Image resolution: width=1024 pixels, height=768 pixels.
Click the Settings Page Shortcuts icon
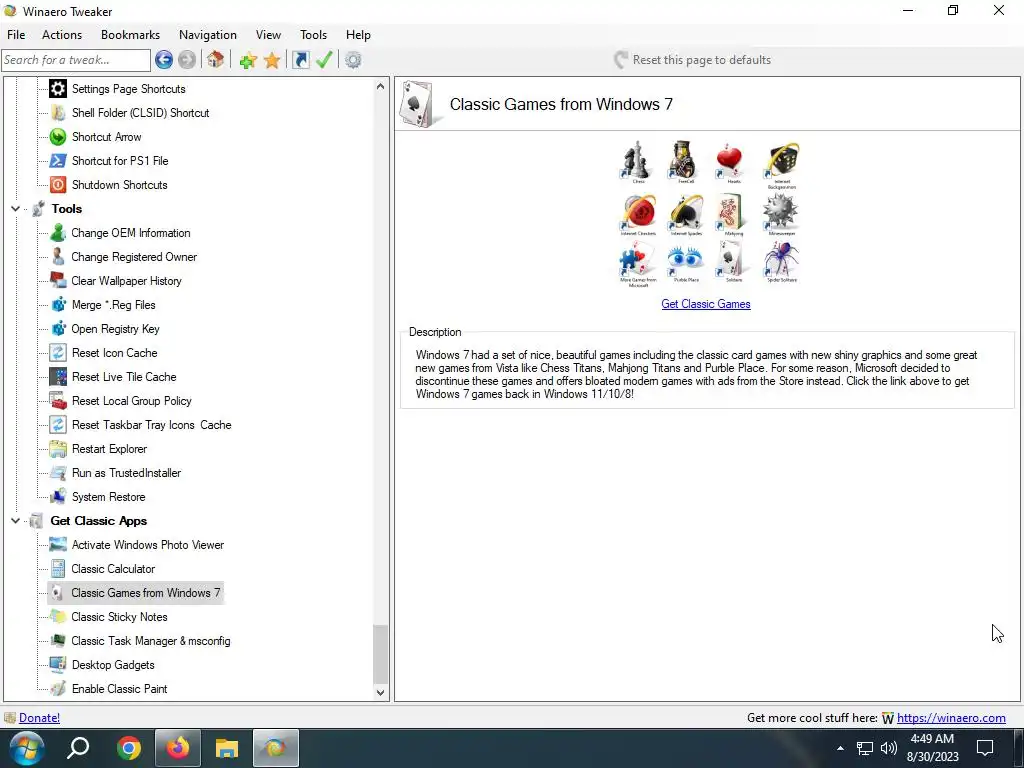tap(58, 89)
